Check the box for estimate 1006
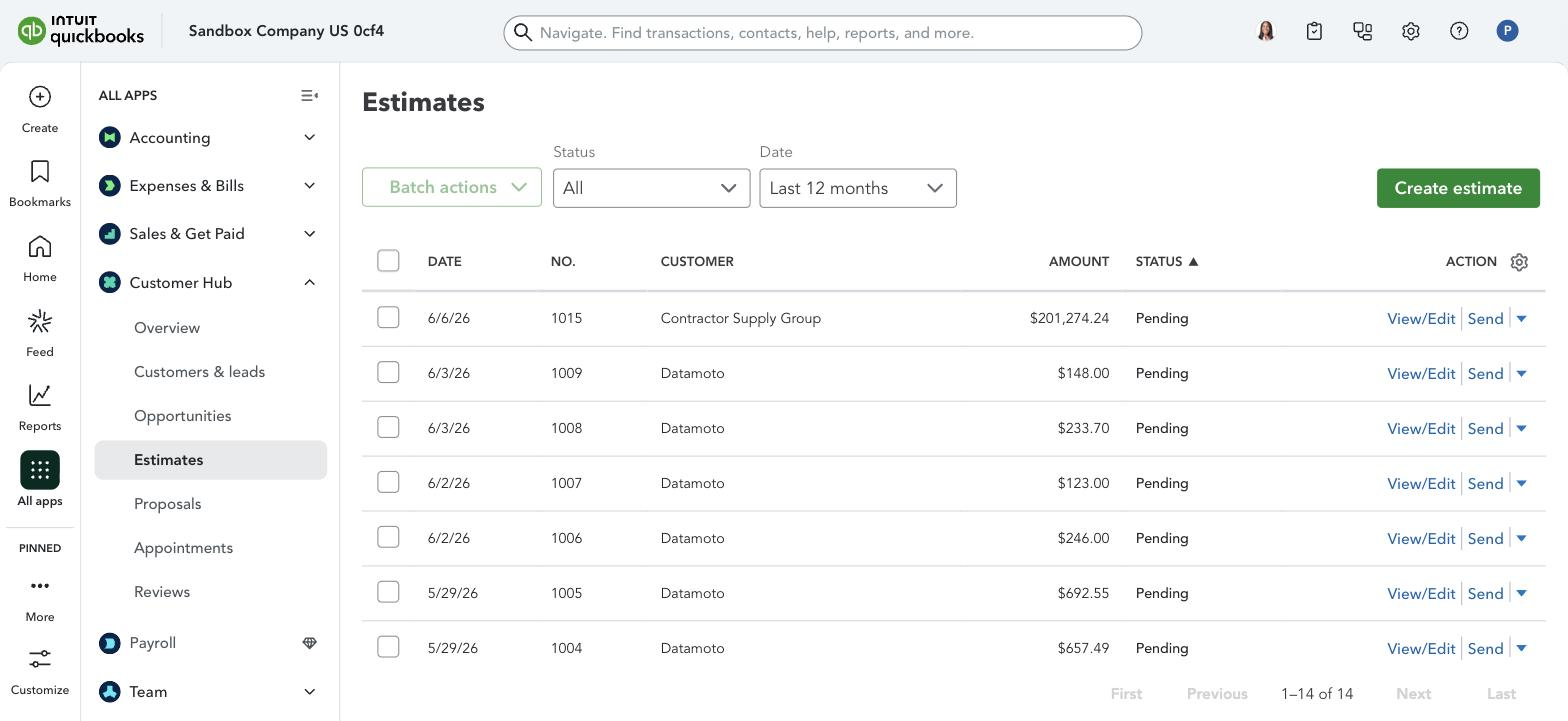Viewport: 1568px width, 721px height. pos(388,537)
